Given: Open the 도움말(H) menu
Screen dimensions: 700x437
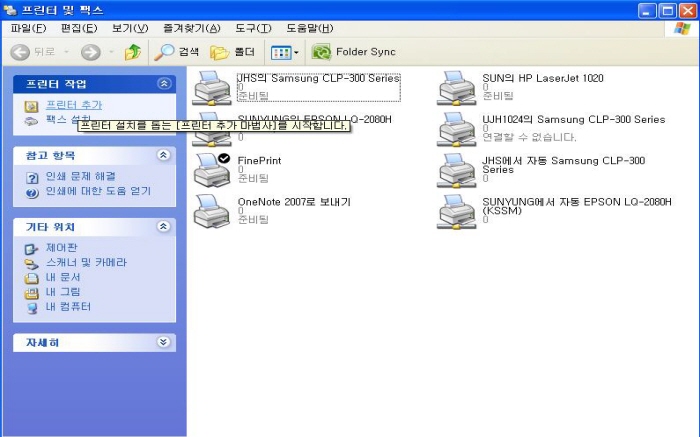Looking at the screenshot, I should pyautogui.click(x=309, y=29).
